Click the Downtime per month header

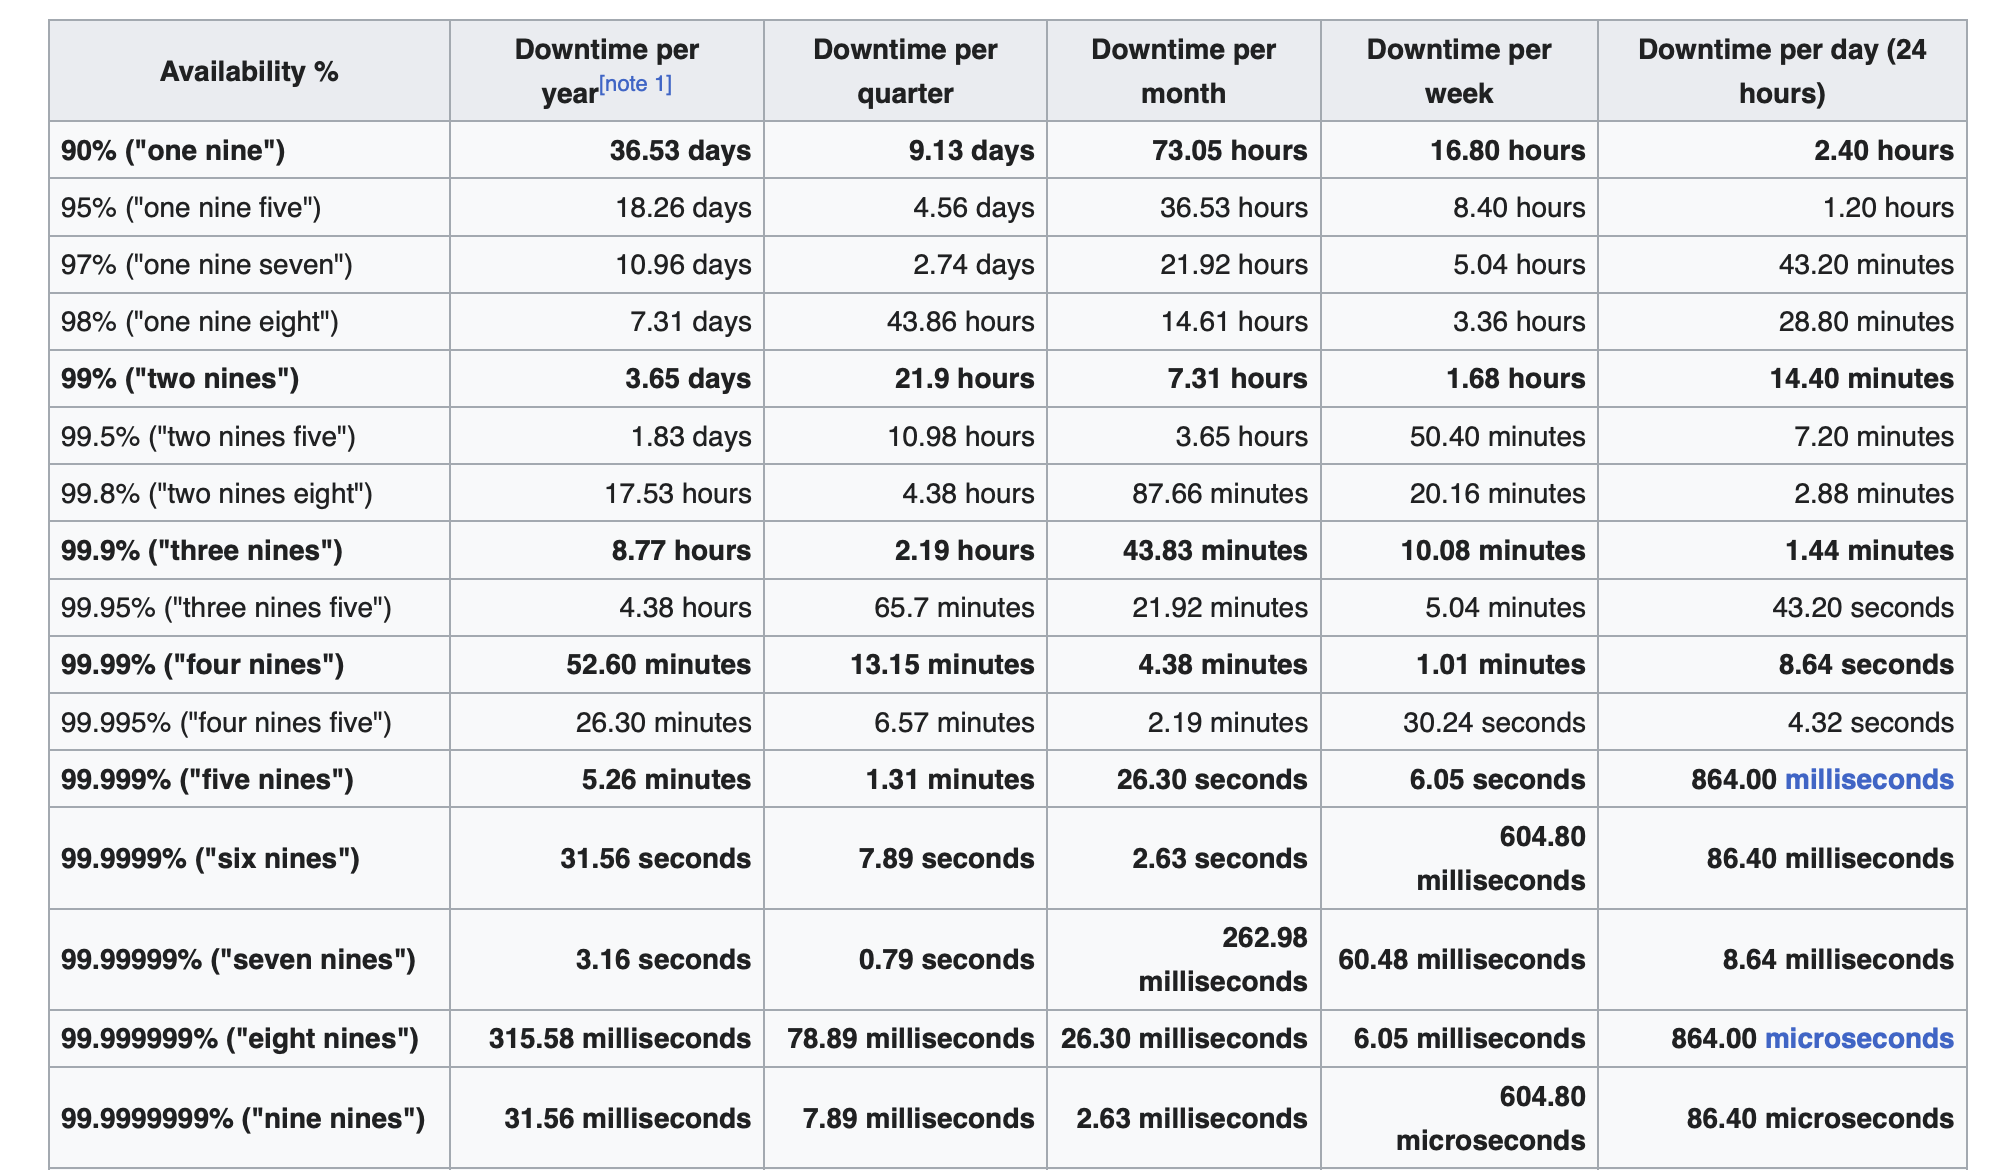1183,72
